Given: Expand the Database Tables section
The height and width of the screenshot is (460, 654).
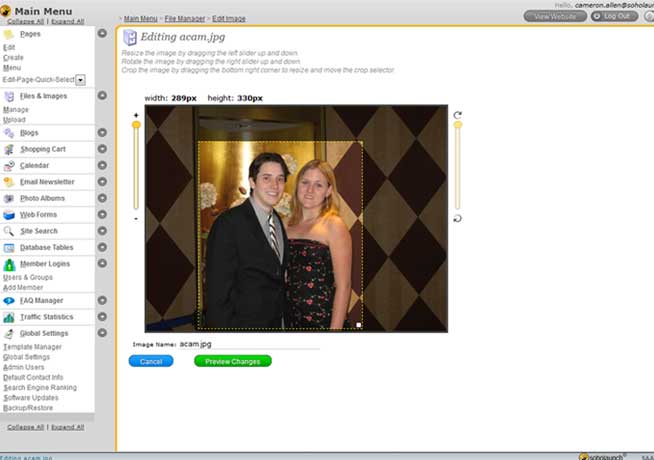Looking at the screenshot, I should [102, 247].
